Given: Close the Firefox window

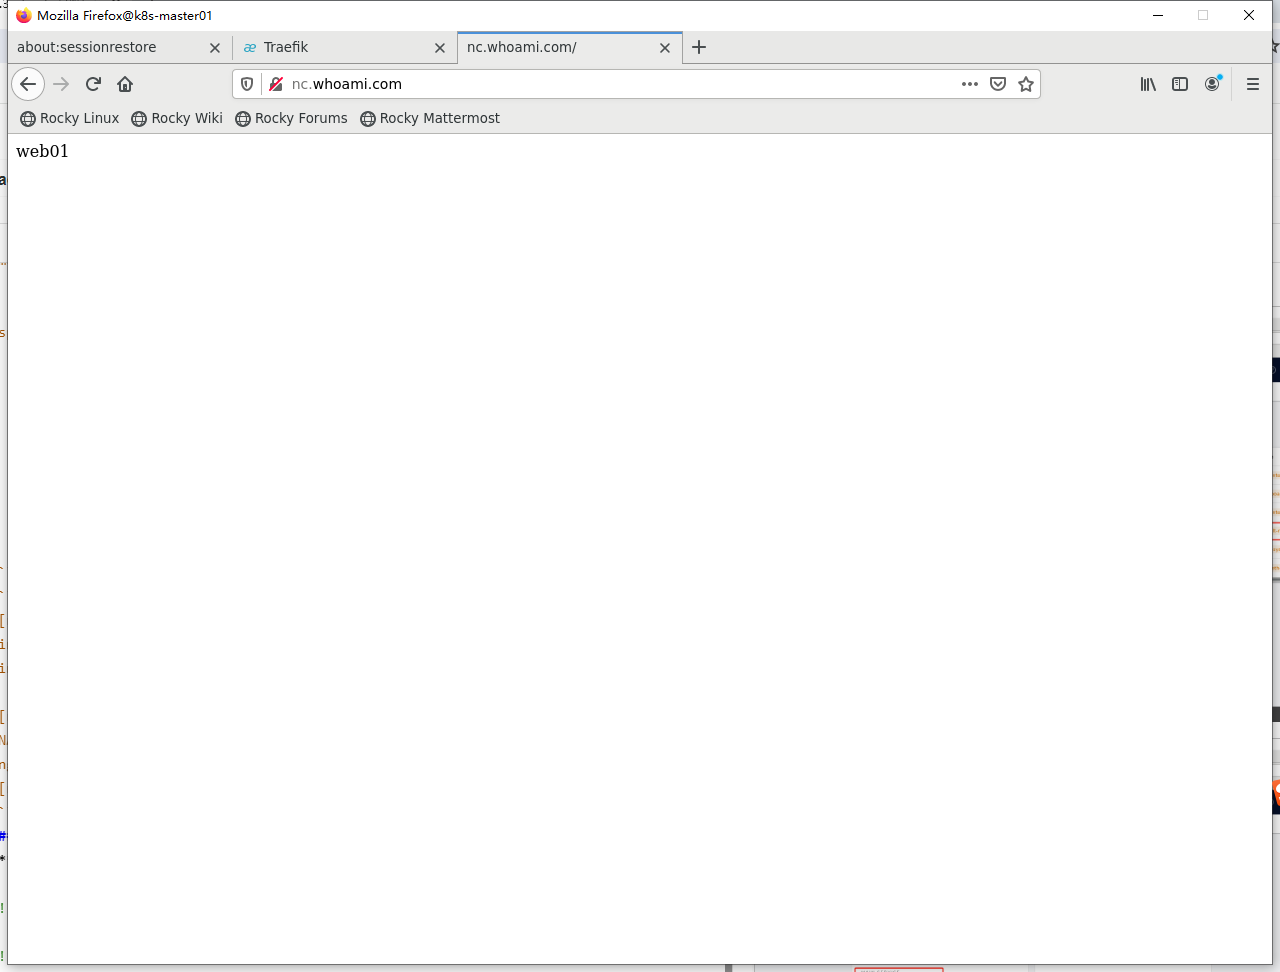Looking at the screenshot, I should point(1249,15).
